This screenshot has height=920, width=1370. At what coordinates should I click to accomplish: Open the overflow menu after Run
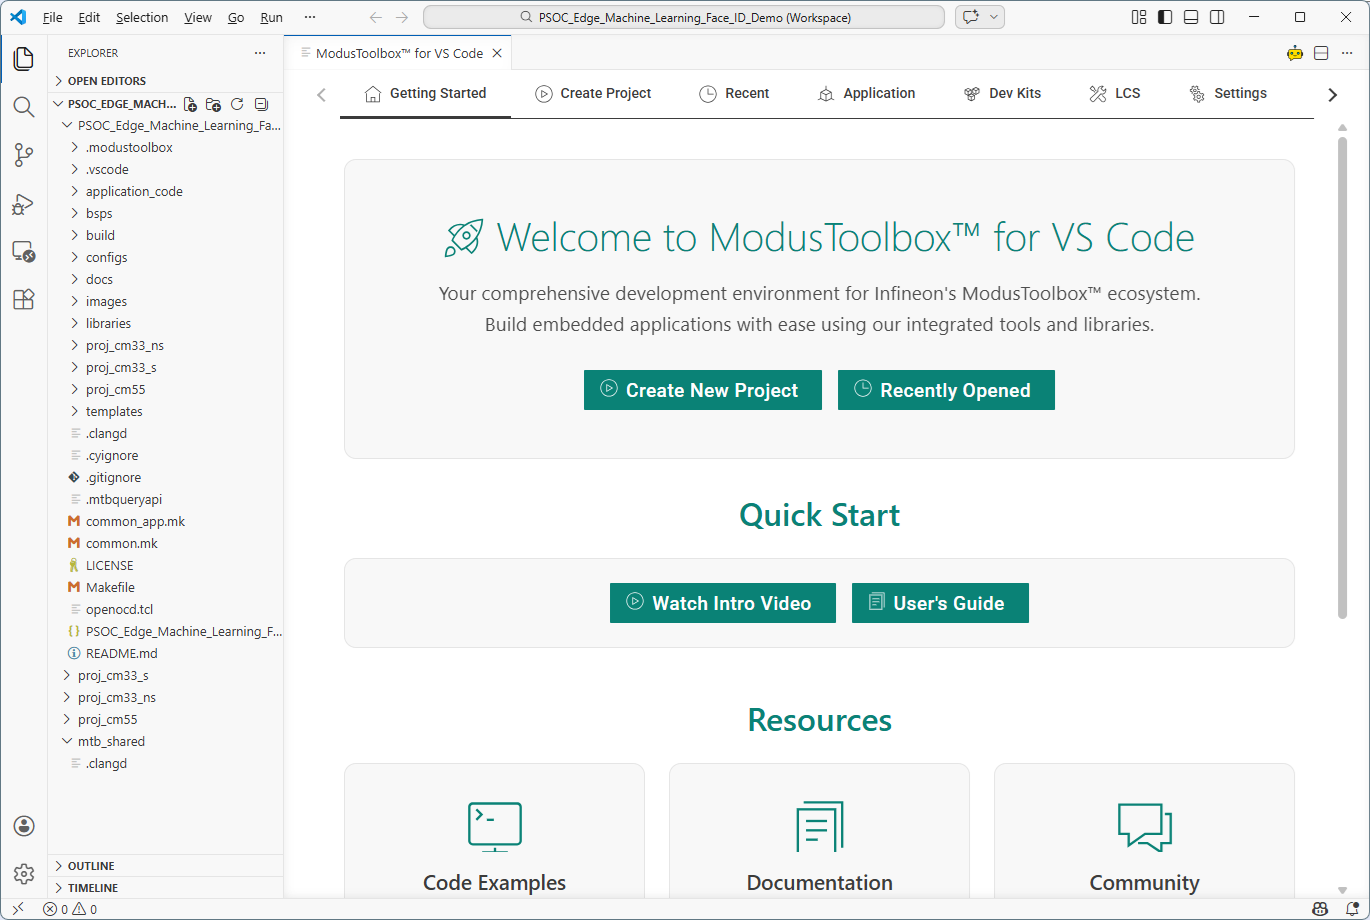coord(309,17)
